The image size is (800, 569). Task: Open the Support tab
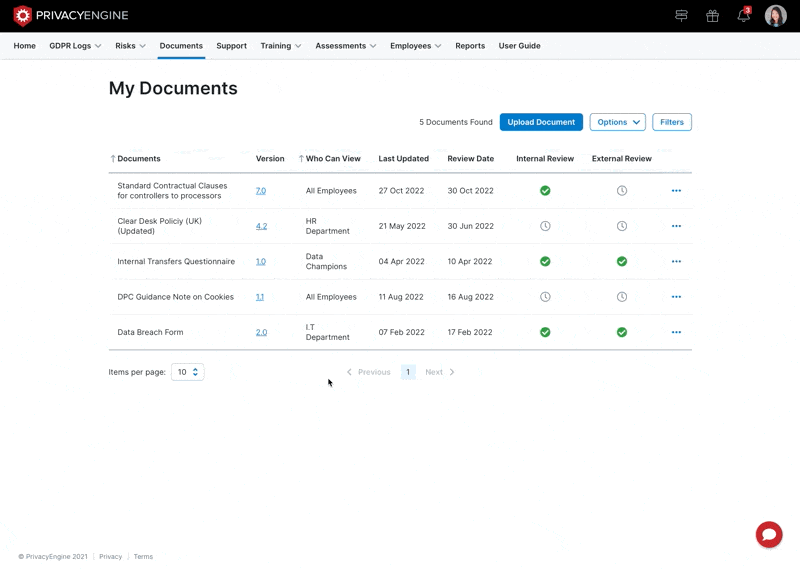(x=231, y=46)
